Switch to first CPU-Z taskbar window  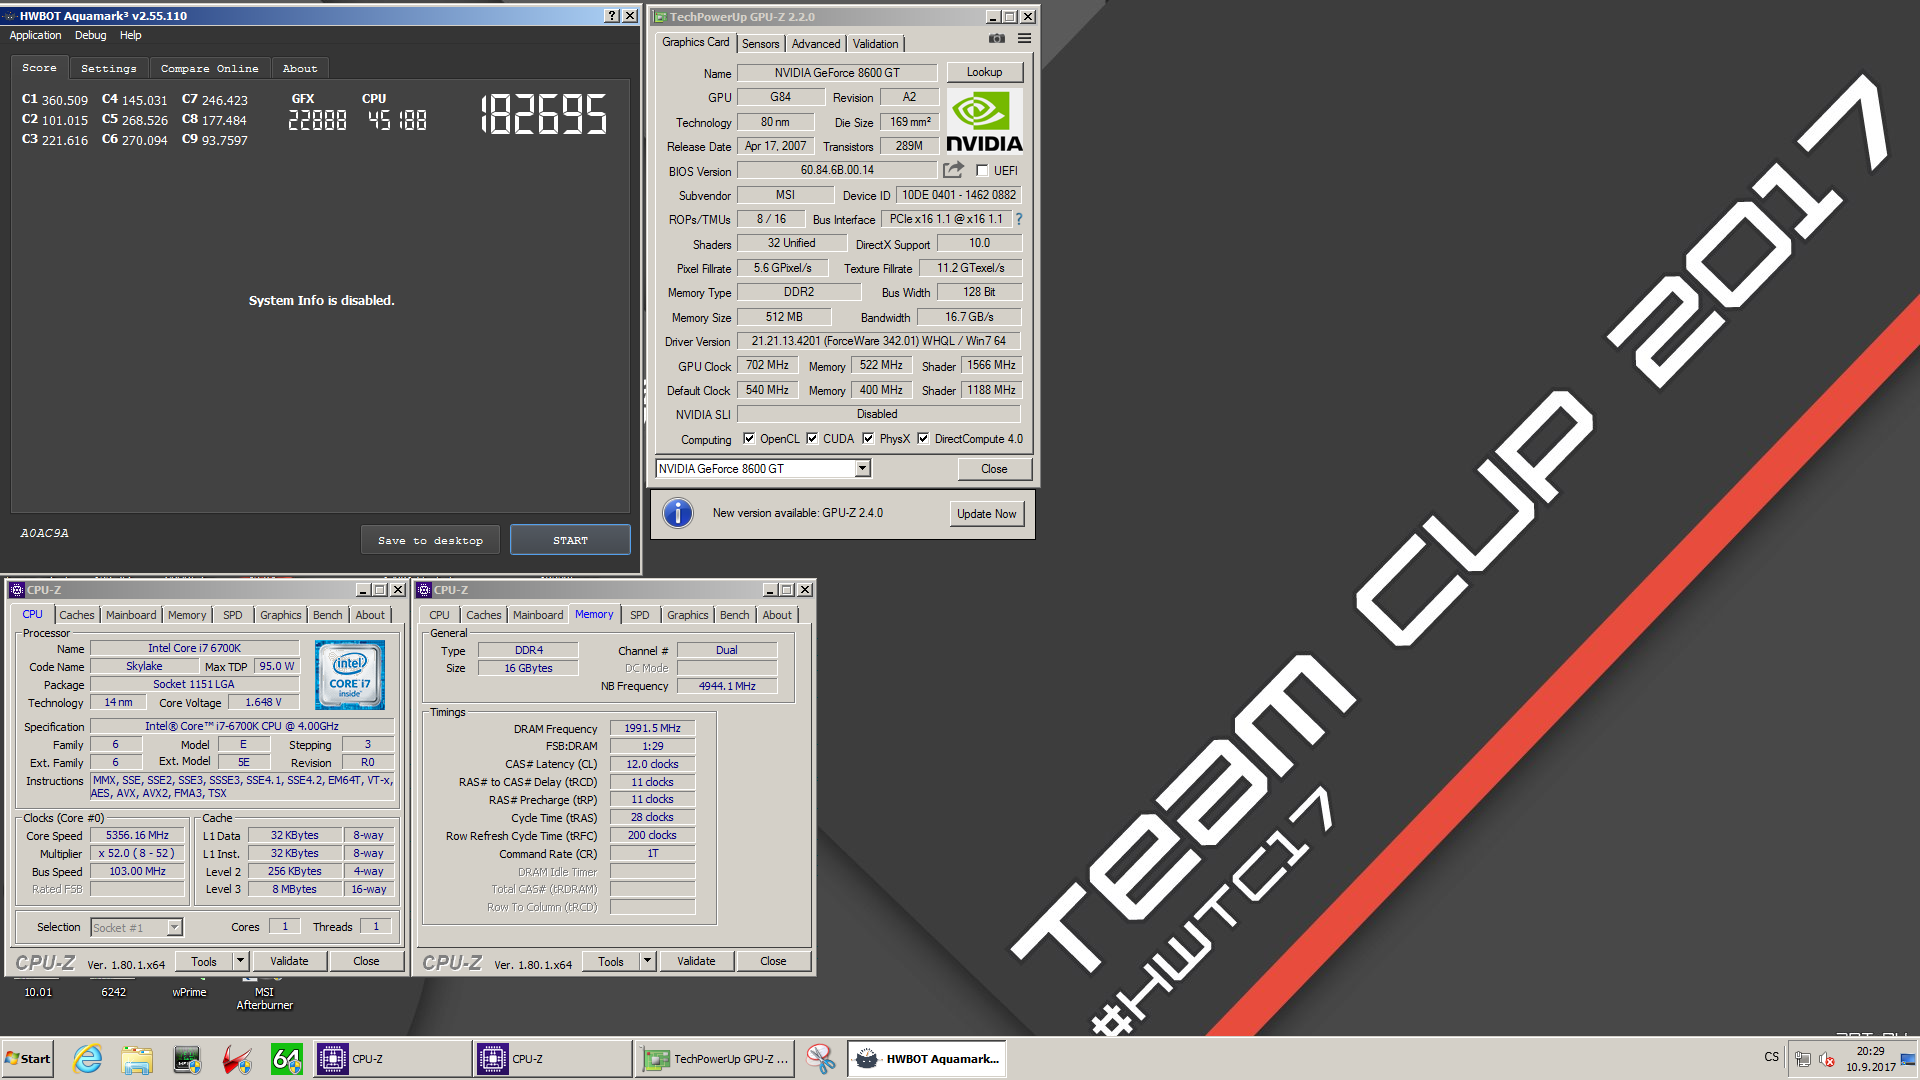pyautogui.click(x=392, y=1059)
